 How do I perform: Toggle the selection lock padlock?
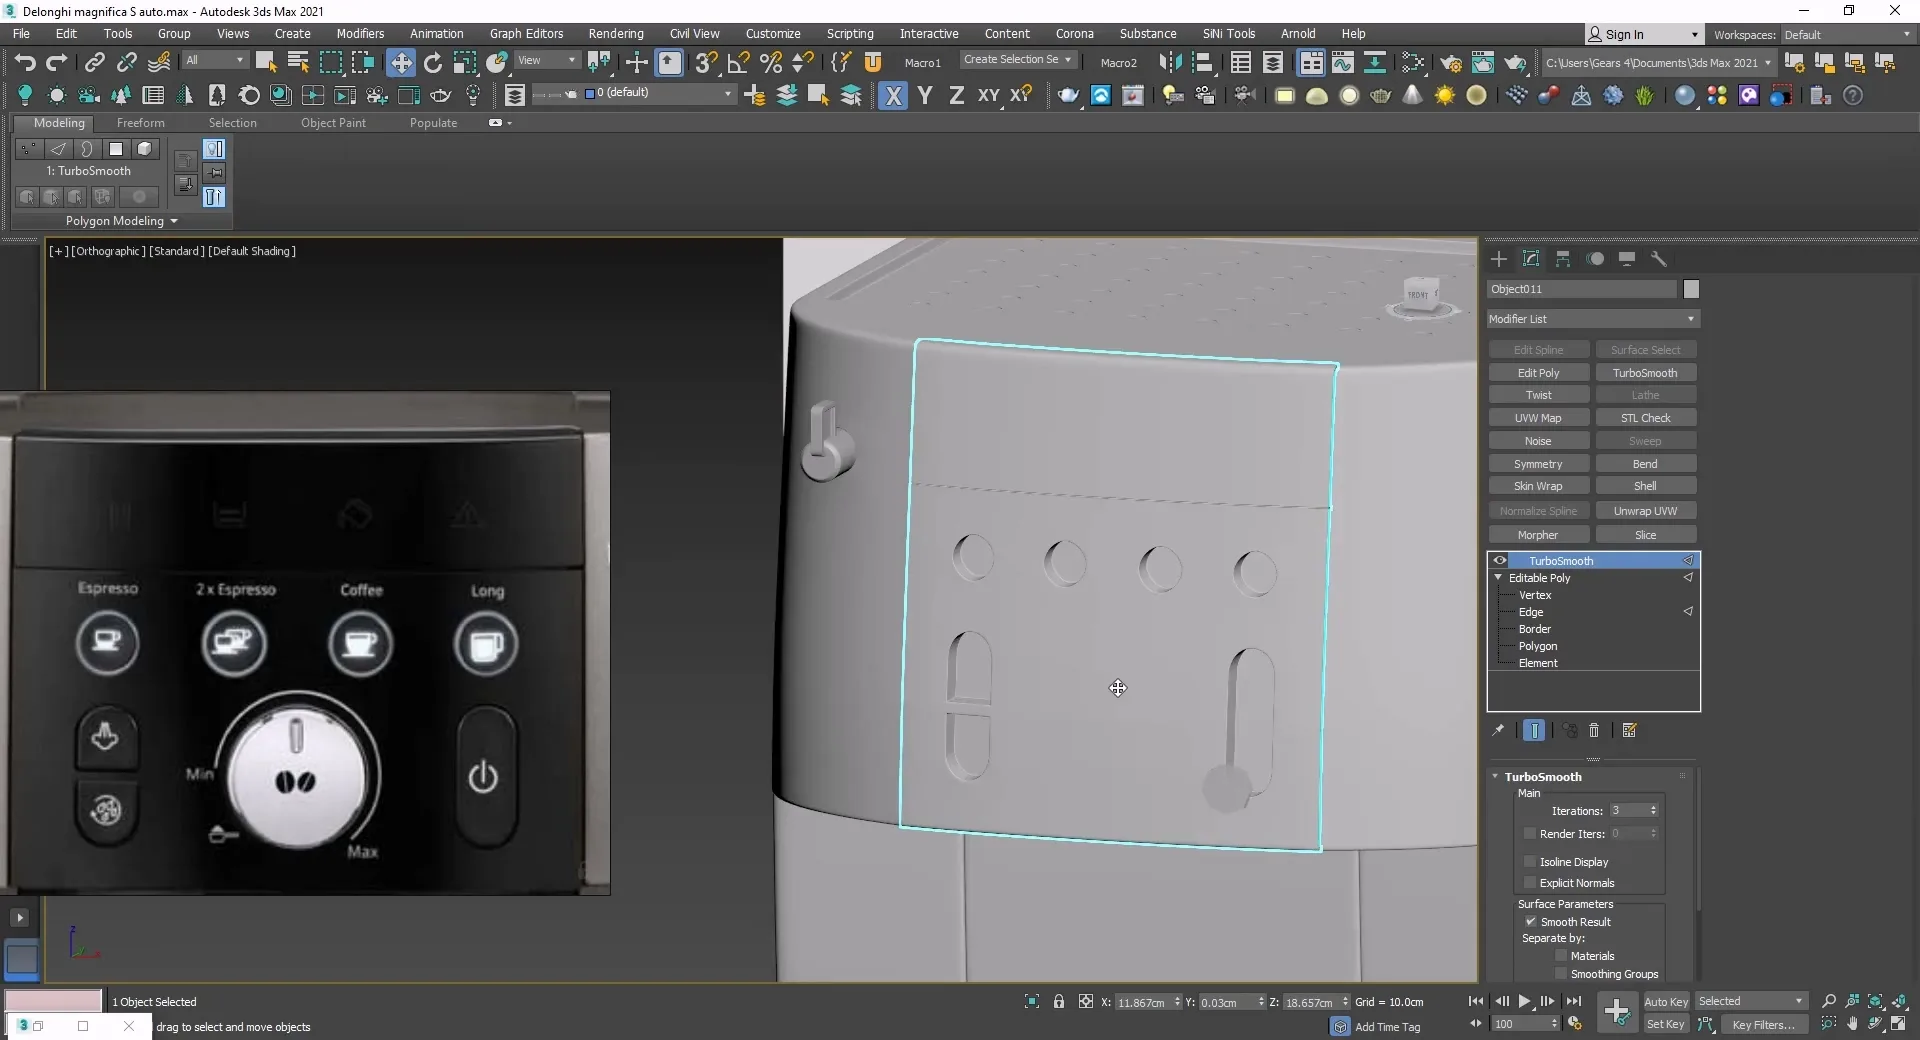tap(1058, 1001)
